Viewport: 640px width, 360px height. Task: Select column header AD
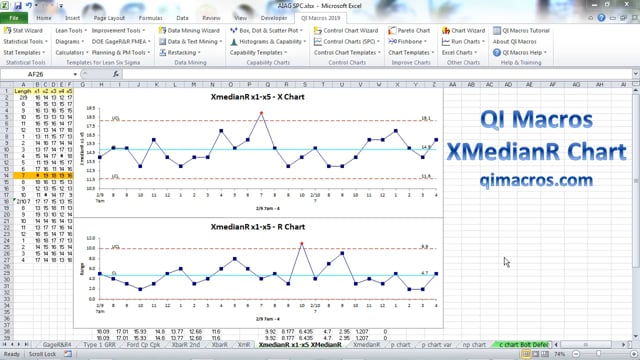508,84
